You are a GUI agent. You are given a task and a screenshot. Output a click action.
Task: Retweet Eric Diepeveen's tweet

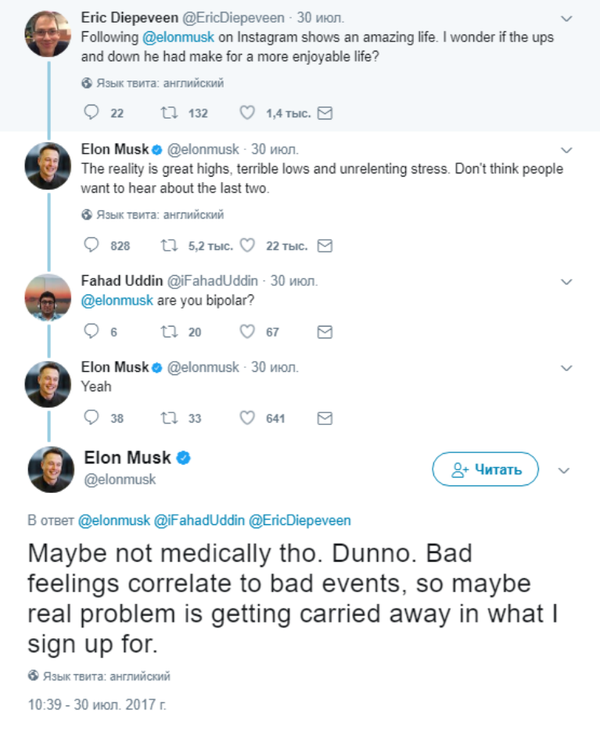(x=169, y=112)
